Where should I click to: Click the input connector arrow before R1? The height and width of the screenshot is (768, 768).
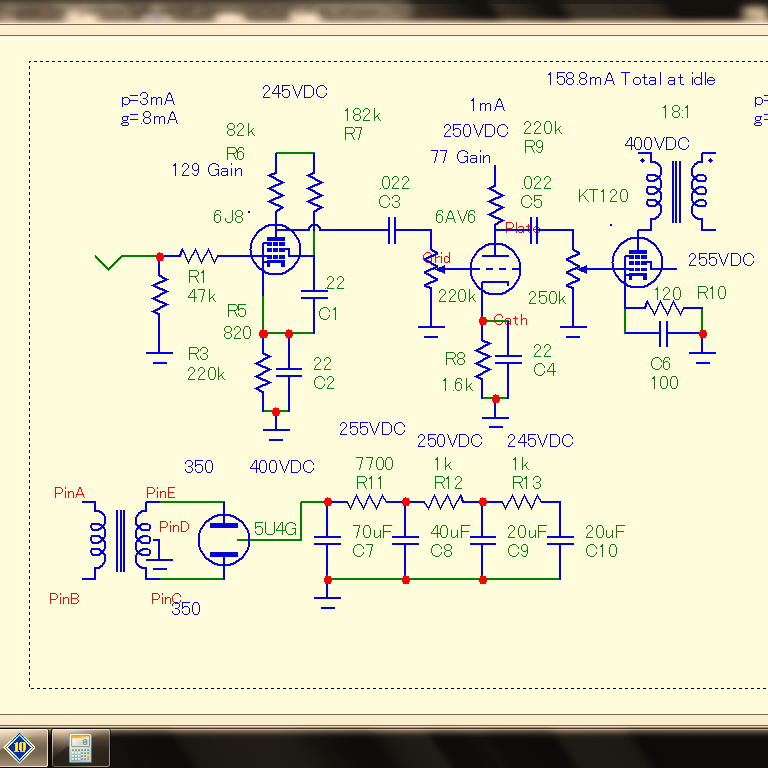[109, 262]
